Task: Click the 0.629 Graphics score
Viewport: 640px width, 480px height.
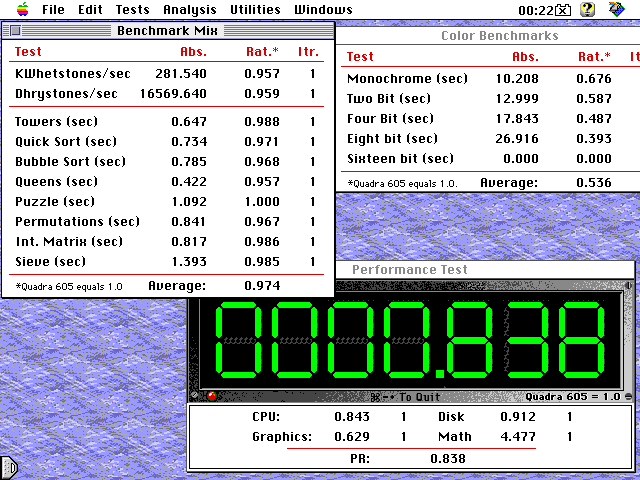Action: click(x=352, y=437)
